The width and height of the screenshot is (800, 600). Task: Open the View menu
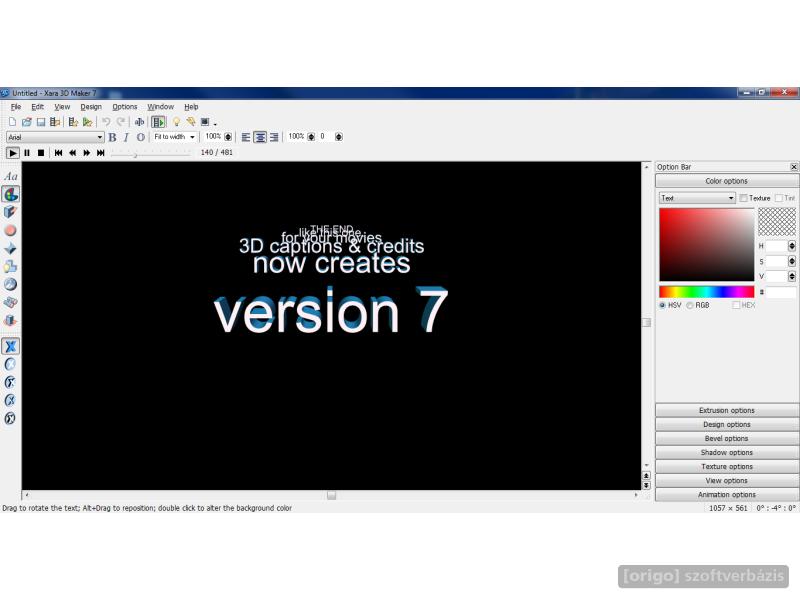tap(62, 107)
